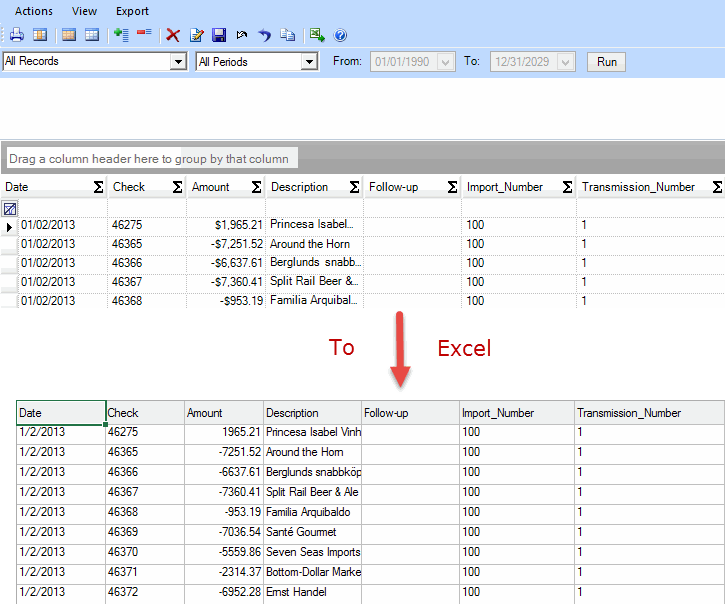Expand the All Records dropdown
Image resolution: width=725 pixels, height=616 pixels.
179,62
